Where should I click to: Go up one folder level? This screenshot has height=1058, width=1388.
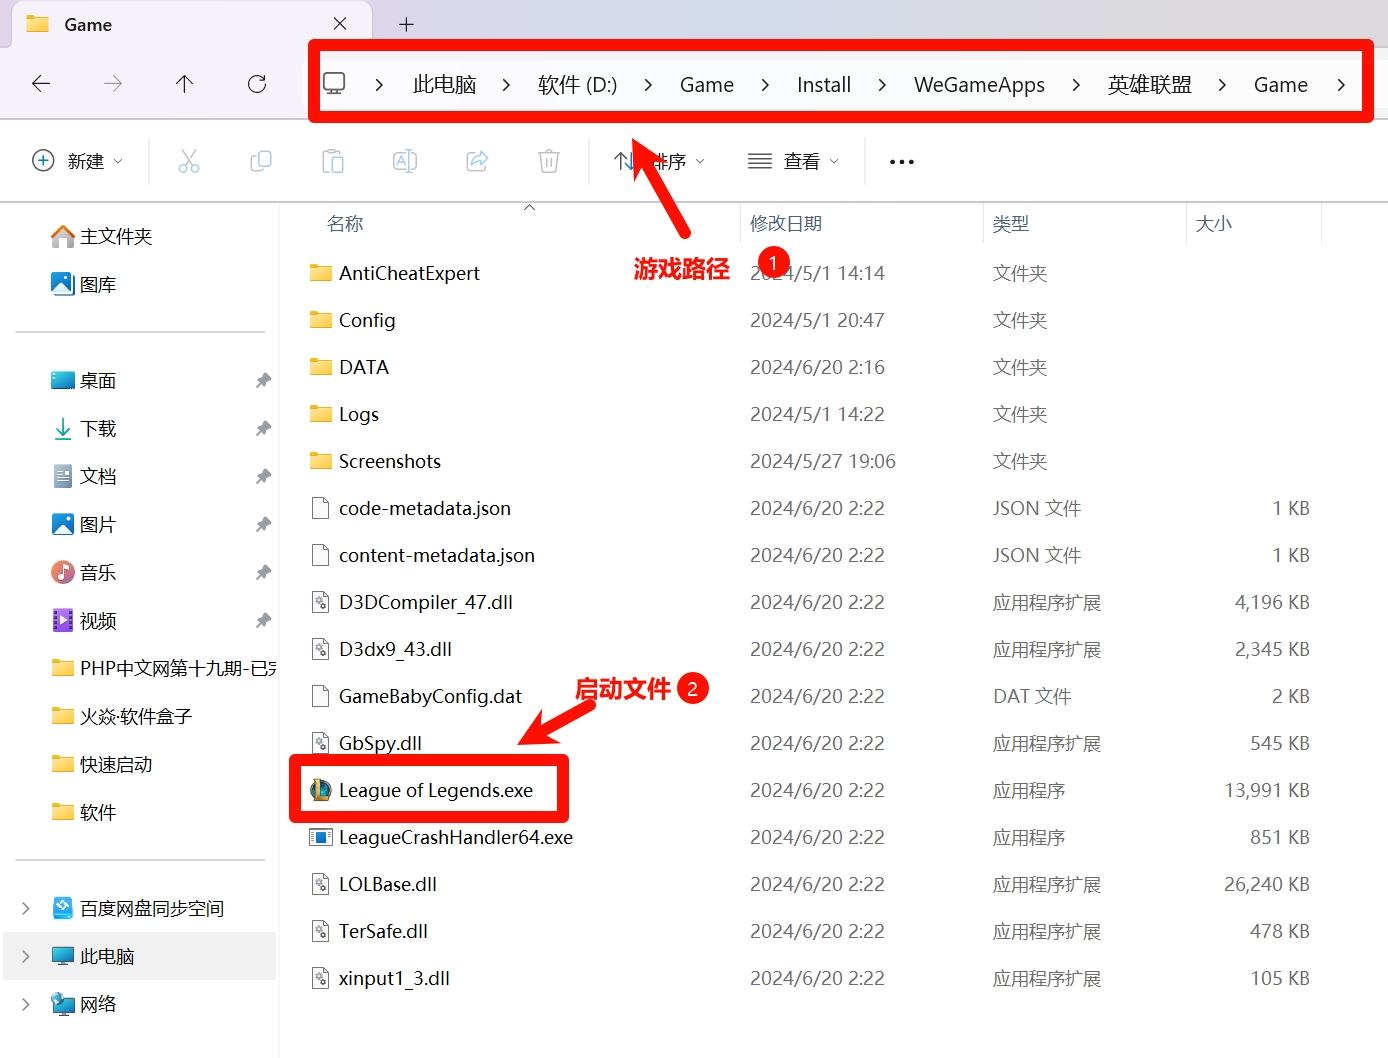click(185, 84)
